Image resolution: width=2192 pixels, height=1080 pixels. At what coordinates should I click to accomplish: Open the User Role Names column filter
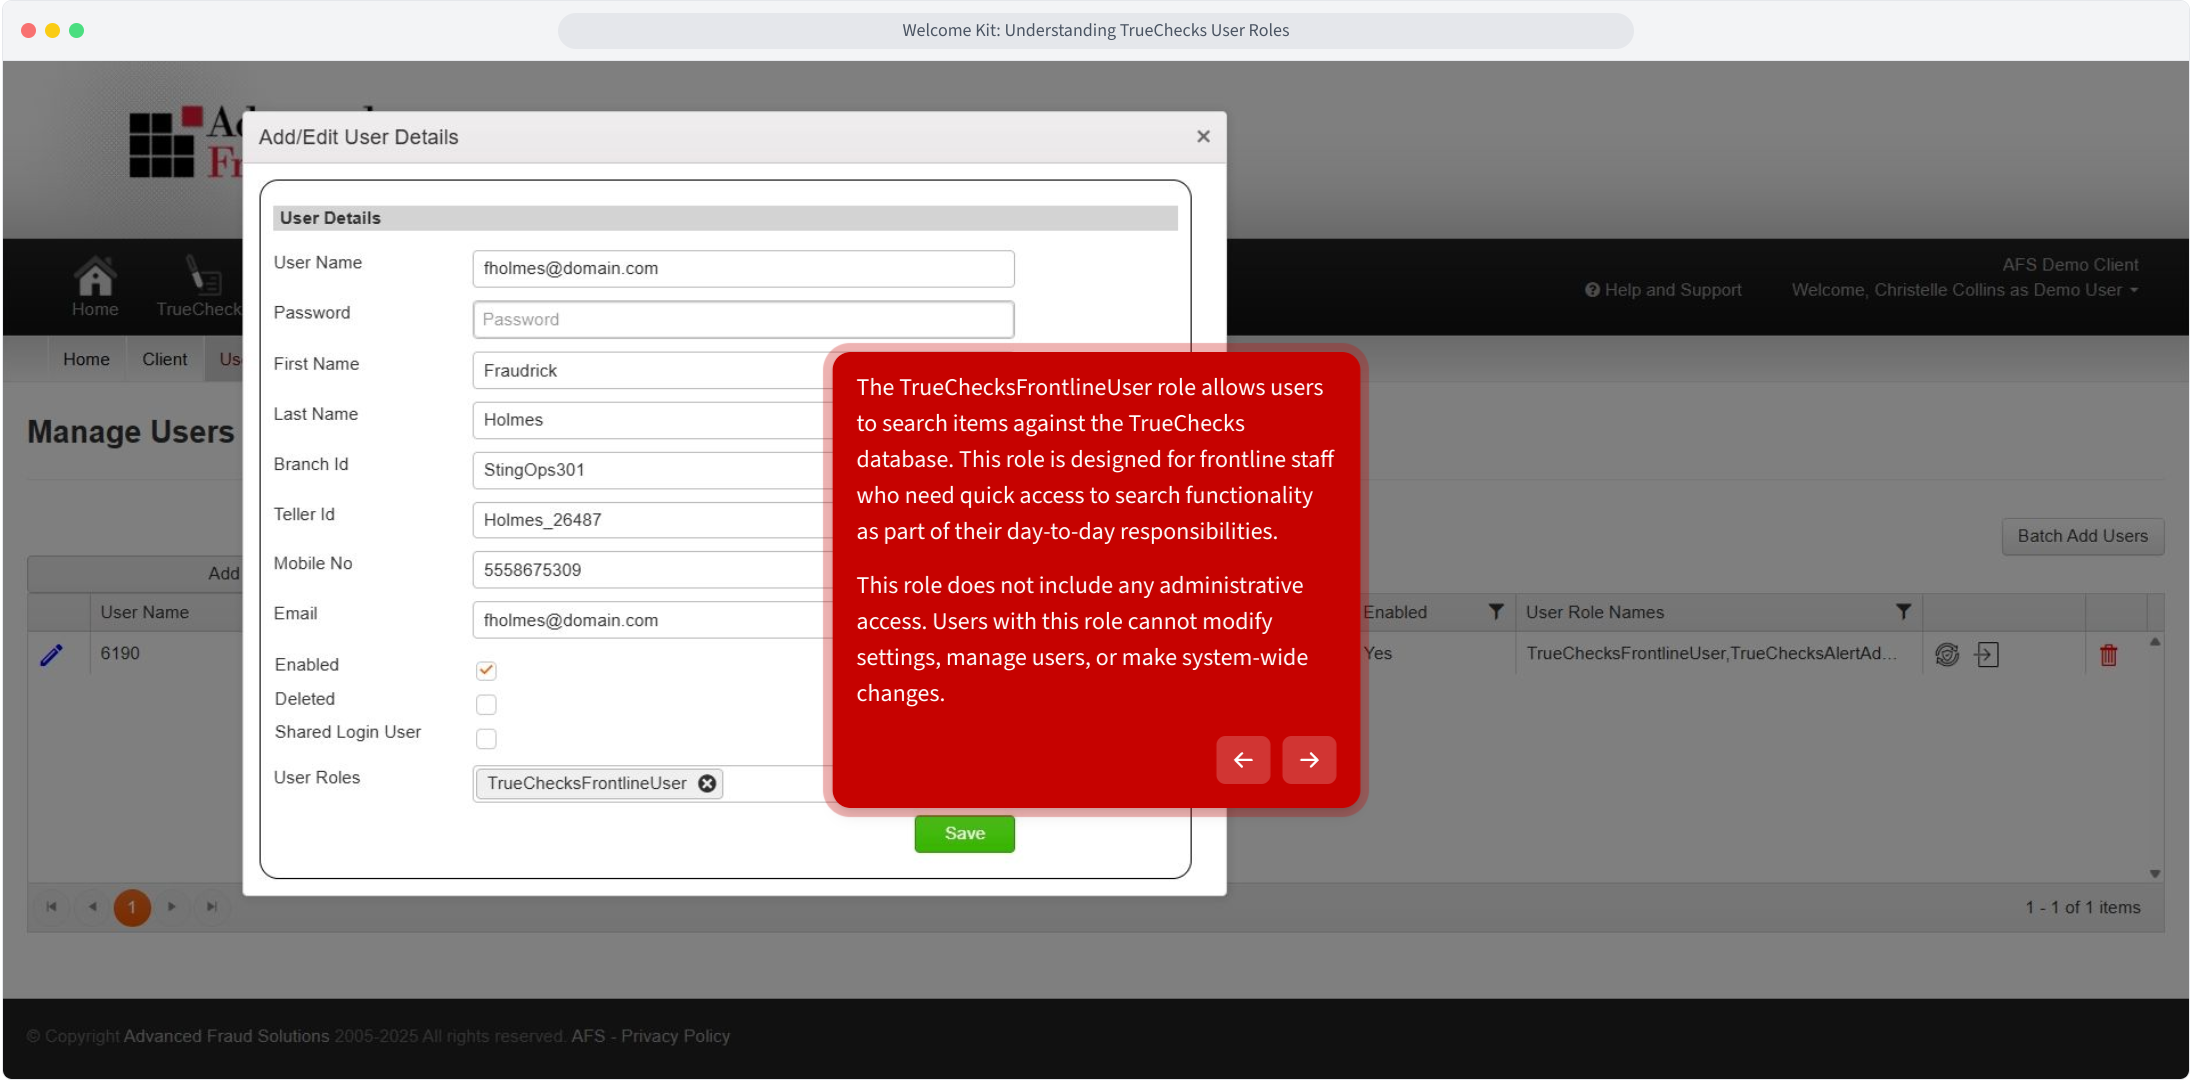[1904, 612]
